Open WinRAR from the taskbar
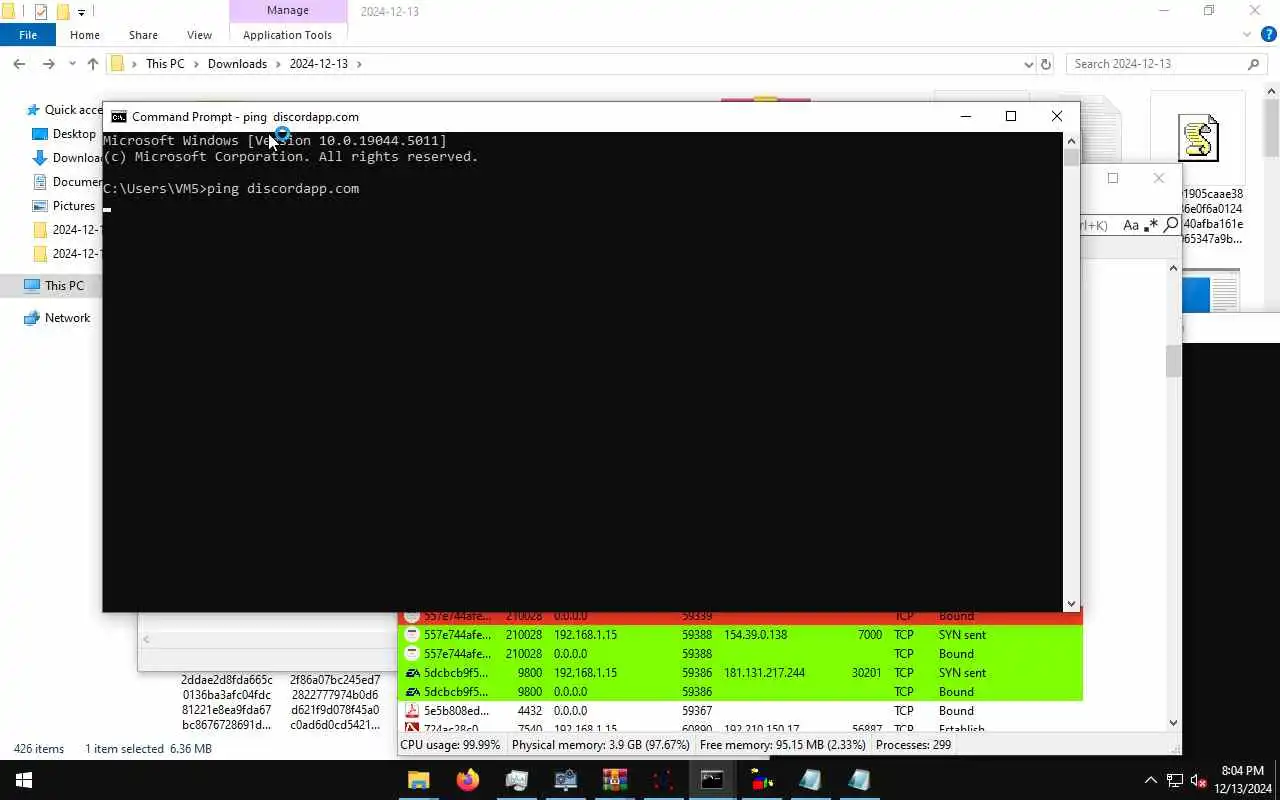Viewport: 1280px width, 800px height. click(614, 780)
